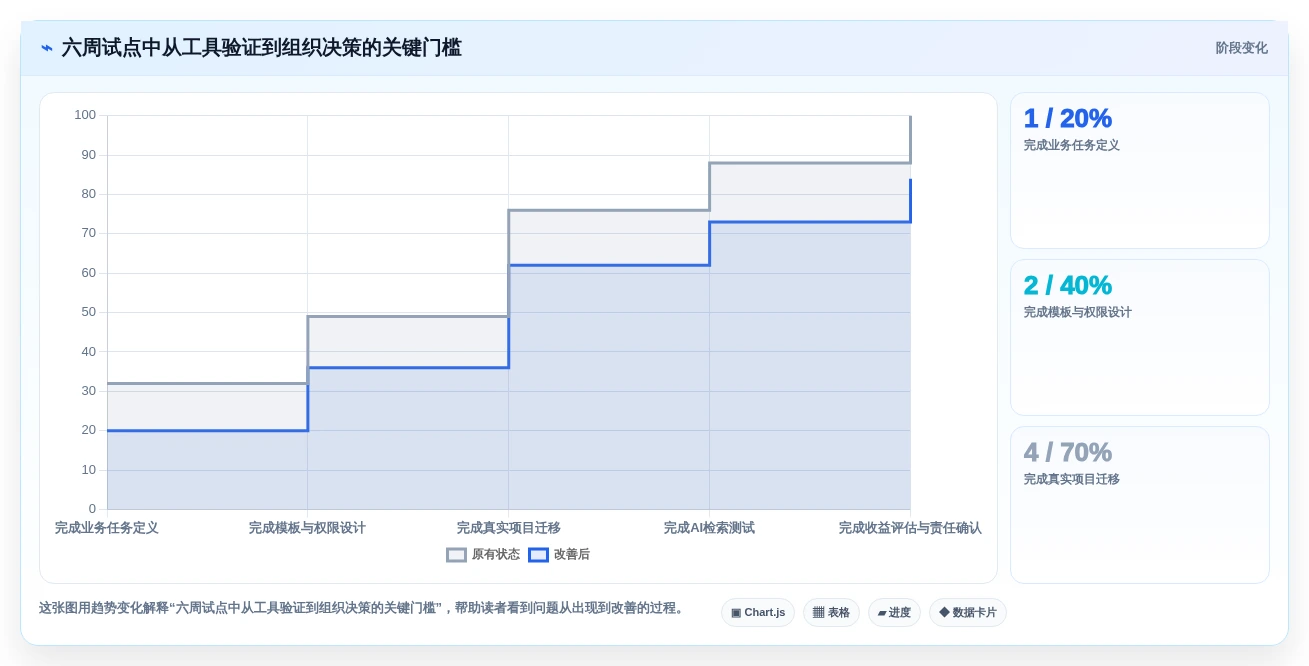The width and height of the screenshot is (1309, 666).
Task: Click the 完成业务任务定义 caption in stat card
Action: 1071,145
